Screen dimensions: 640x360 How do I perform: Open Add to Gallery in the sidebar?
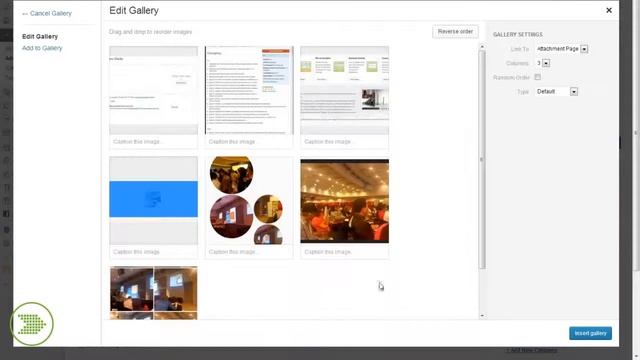point(42,48)
